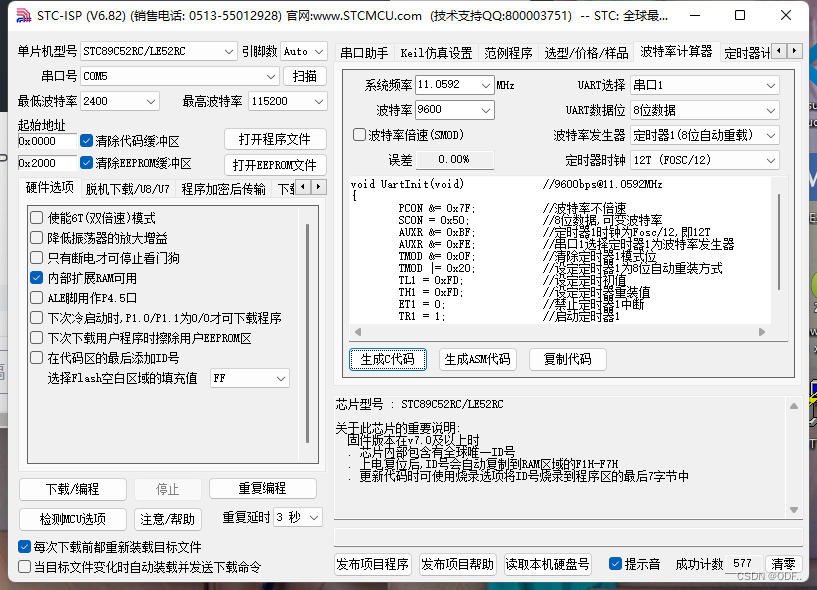Click 打开EEPROM文件 button
Screen dimensions: 817x590
pos(275,165)
